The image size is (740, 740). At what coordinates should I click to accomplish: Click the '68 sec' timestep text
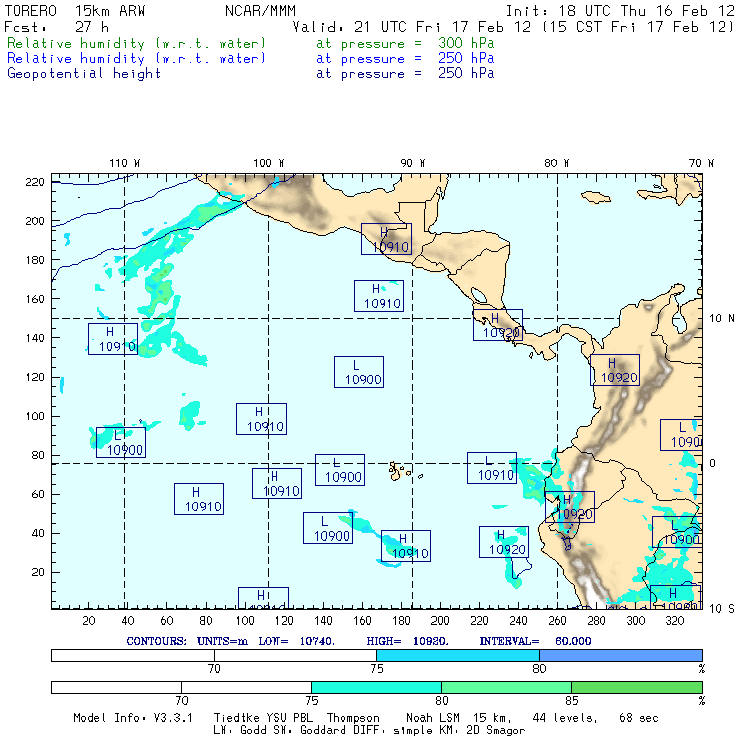click(x=639, y=718)
